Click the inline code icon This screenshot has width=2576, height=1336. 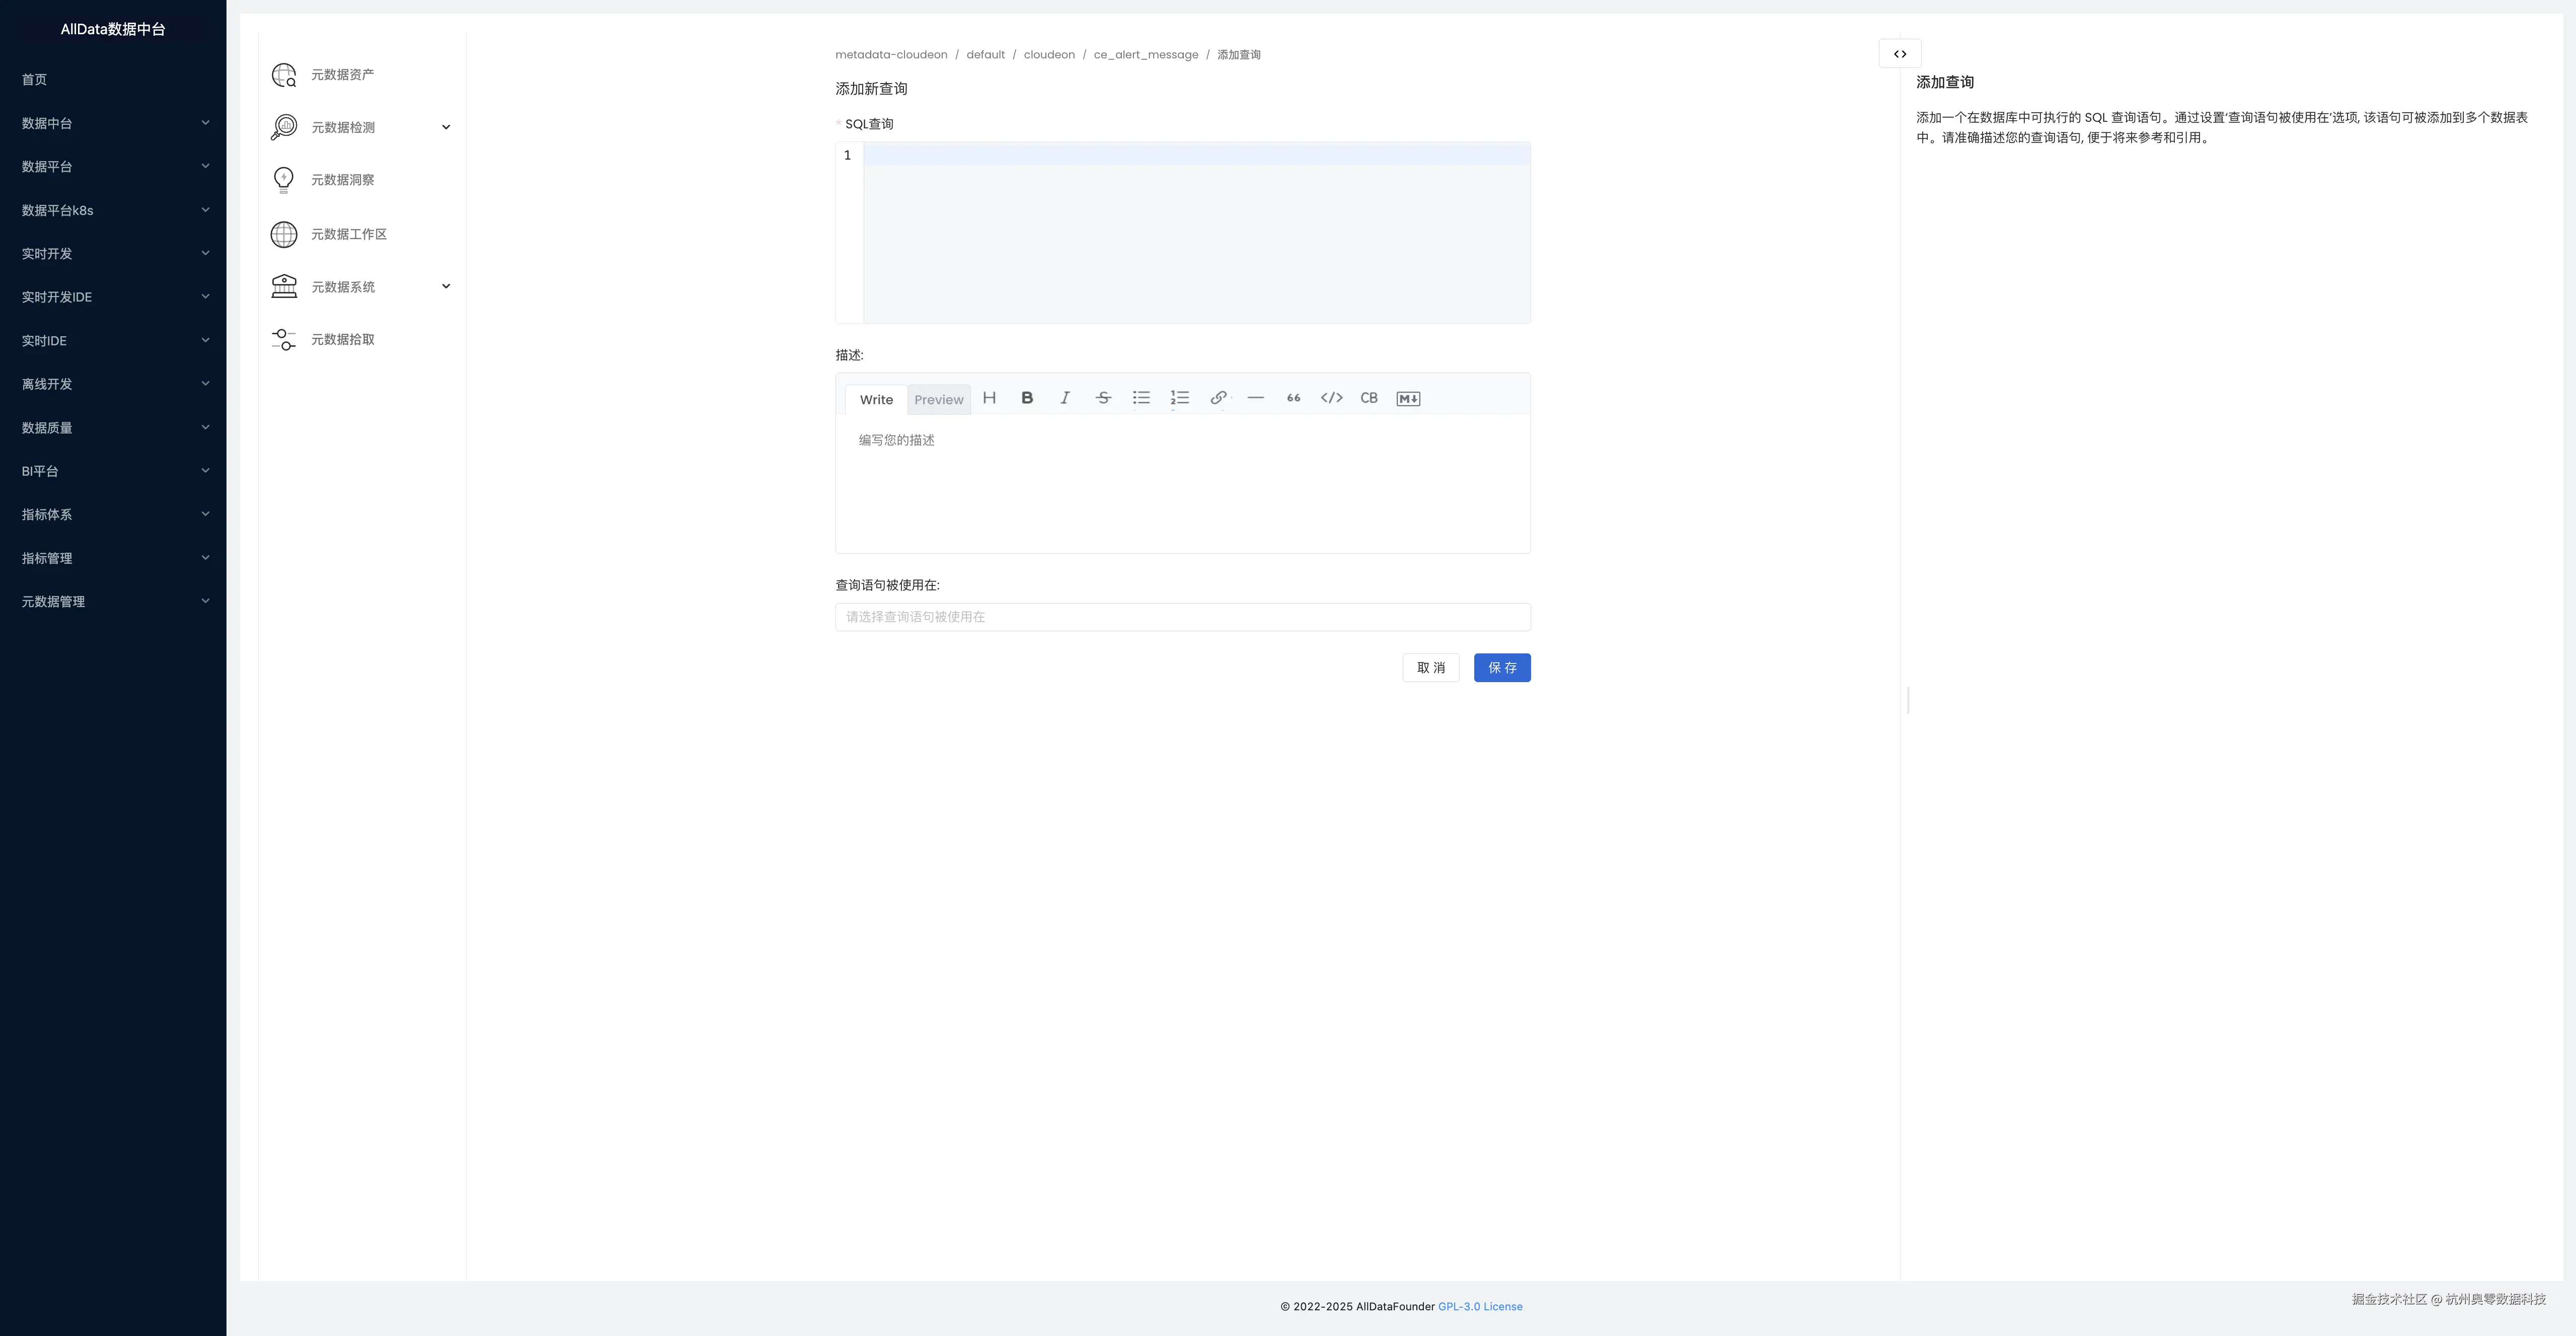[x=1331, y=398]
